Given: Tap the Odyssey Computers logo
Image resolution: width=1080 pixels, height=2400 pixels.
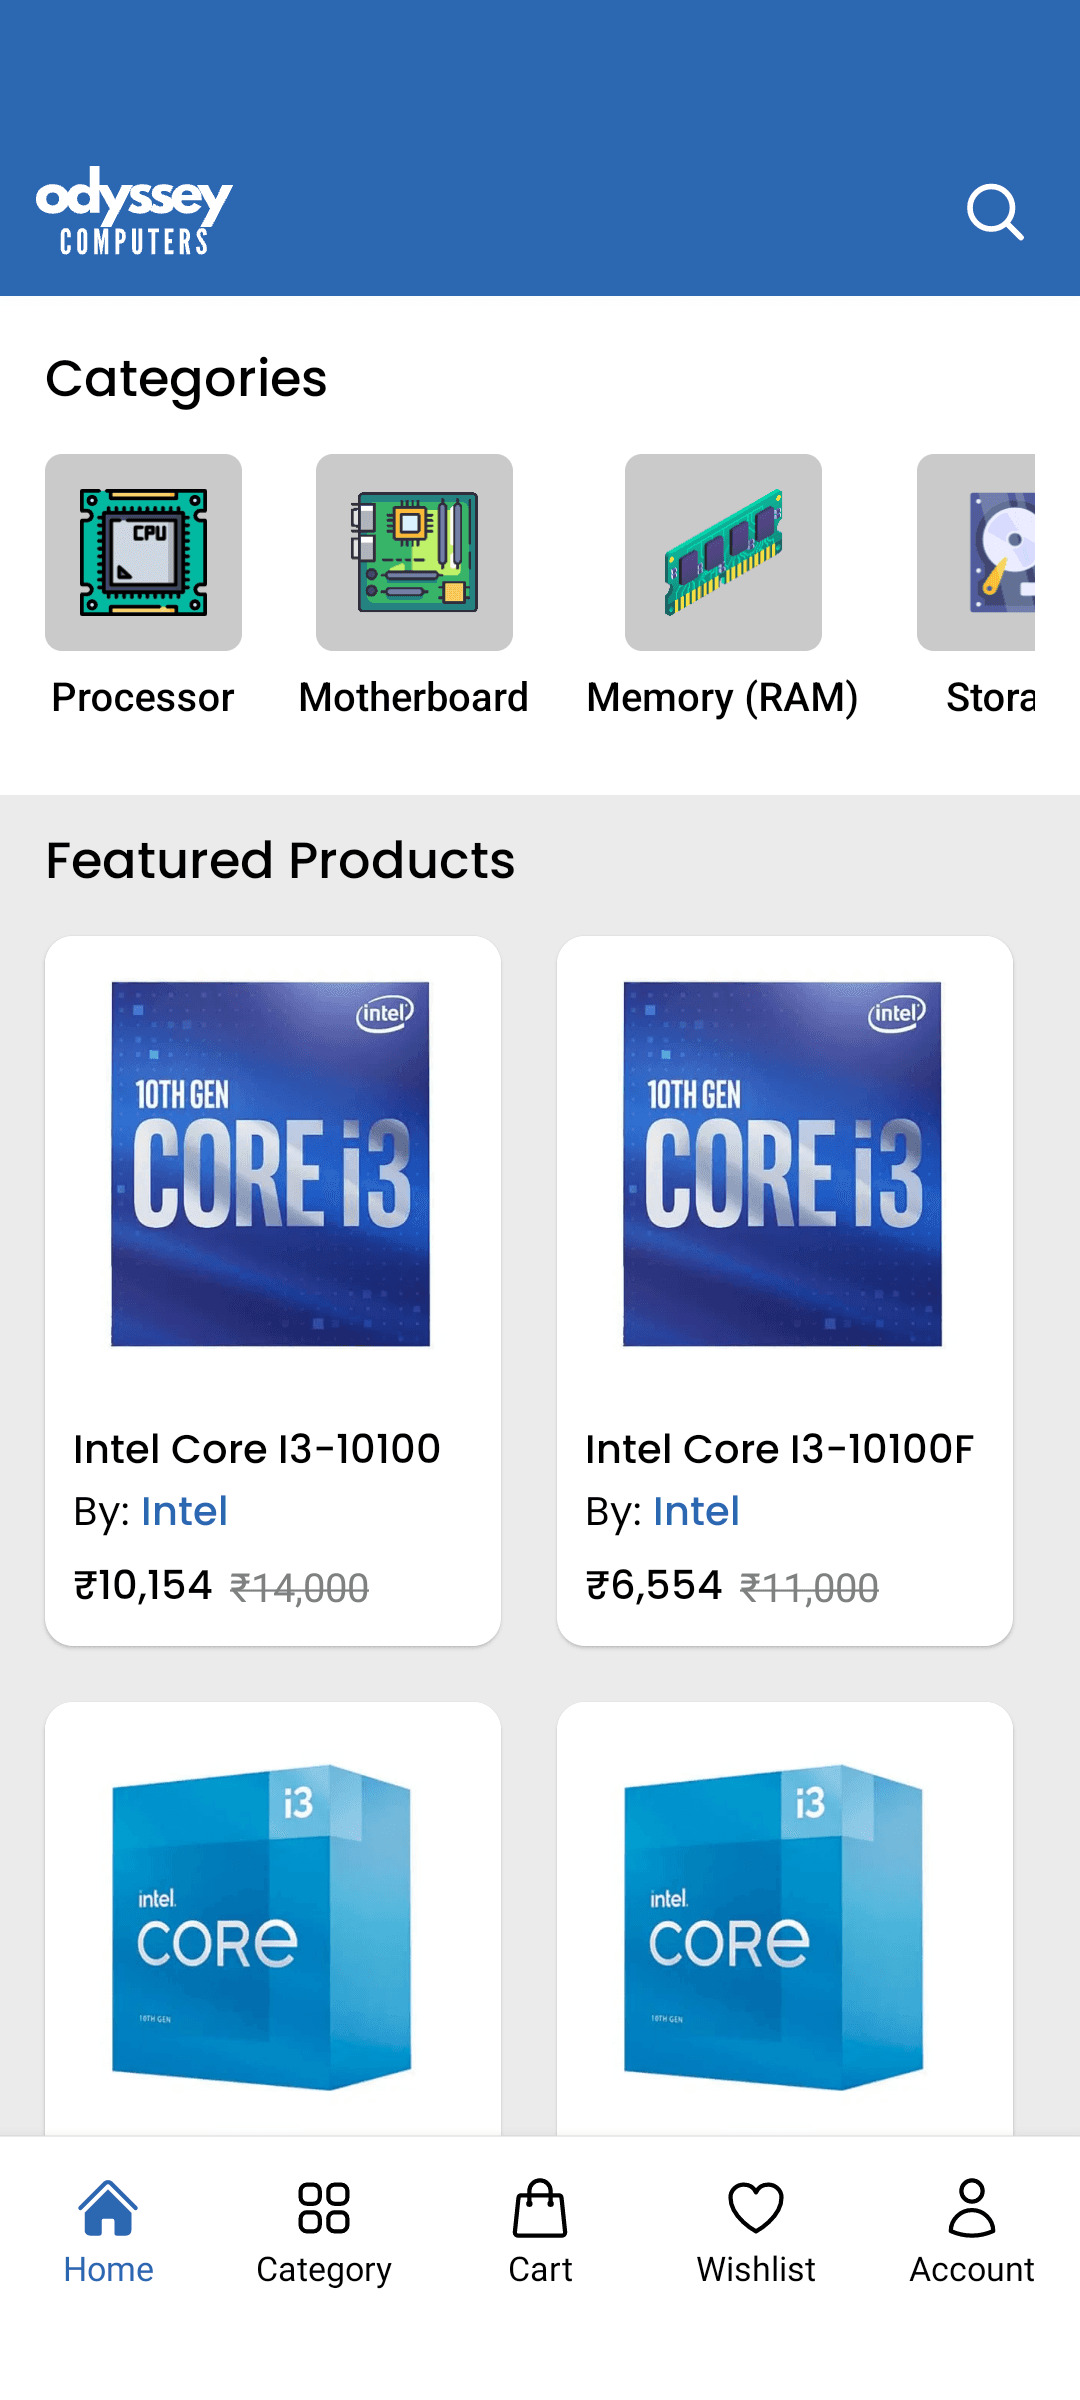Looking at the screenshot, I should [134, 211].
